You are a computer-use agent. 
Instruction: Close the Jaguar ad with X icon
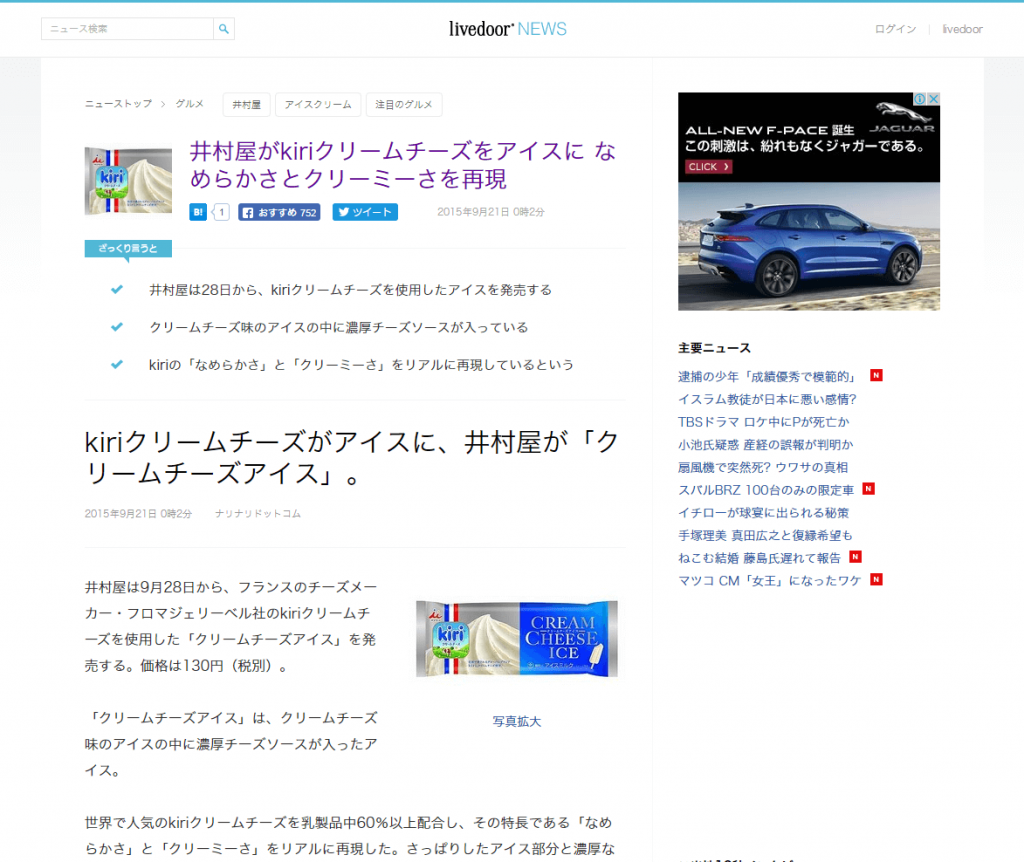tap(933, 99)
